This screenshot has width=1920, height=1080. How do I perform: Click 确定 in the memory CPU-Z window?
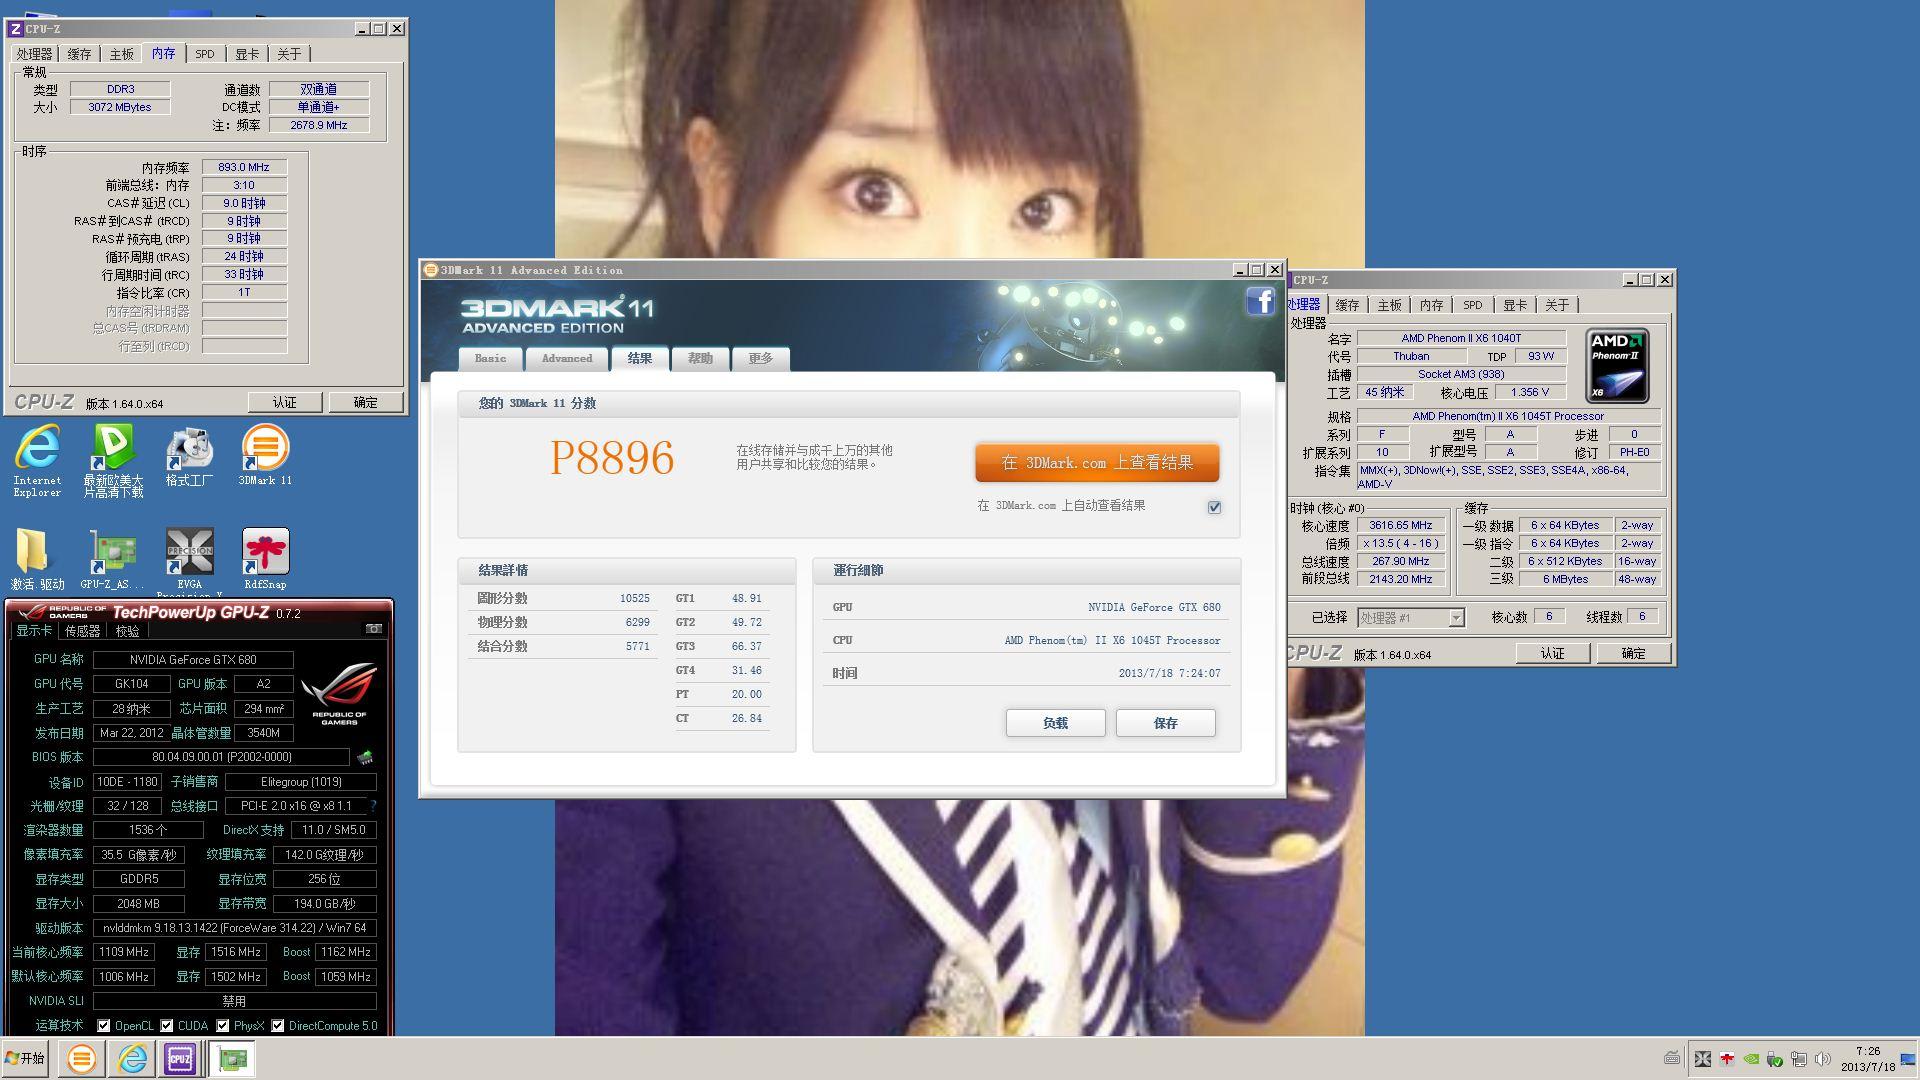pos(366,402)
